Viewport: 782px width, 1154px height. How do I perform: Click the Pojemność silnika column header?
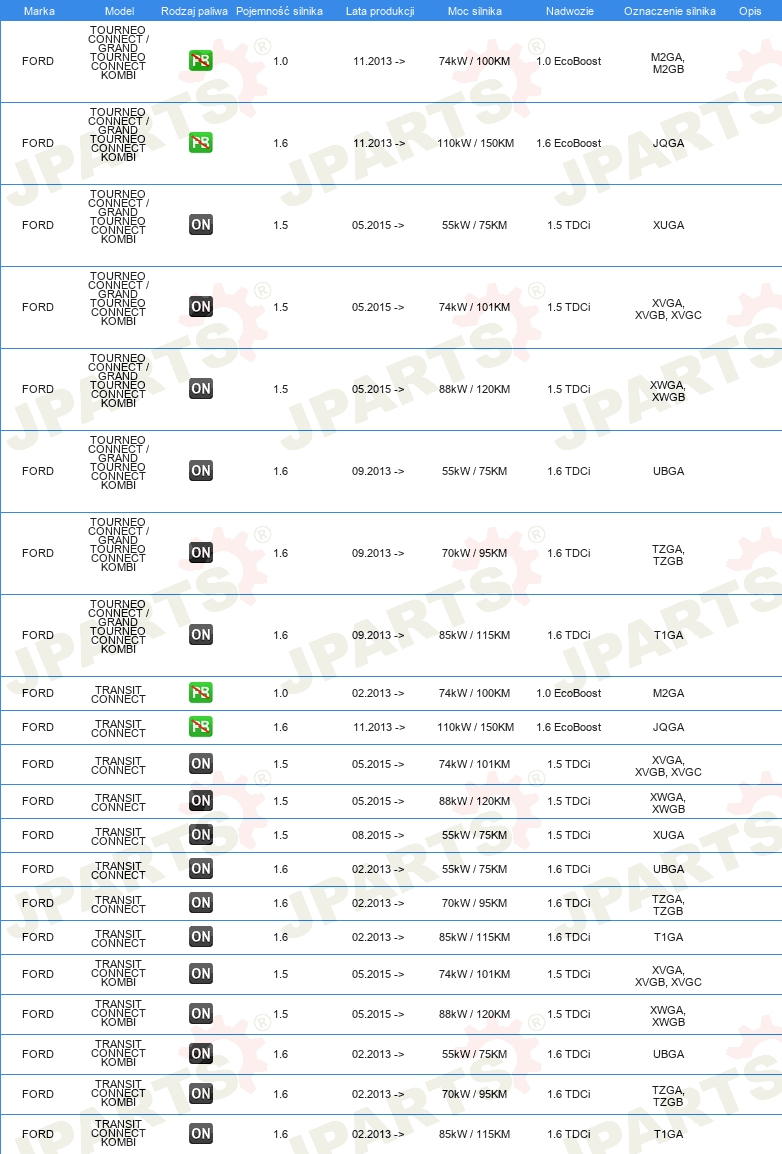point(279,11)
